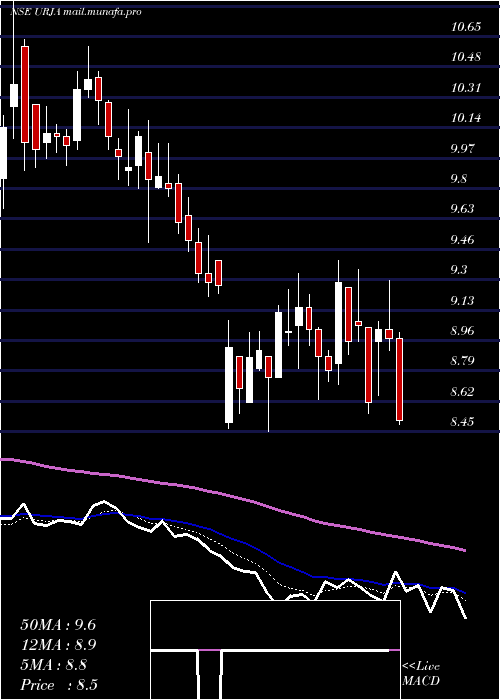Select the 10.48 price axis label

point(466,58)
